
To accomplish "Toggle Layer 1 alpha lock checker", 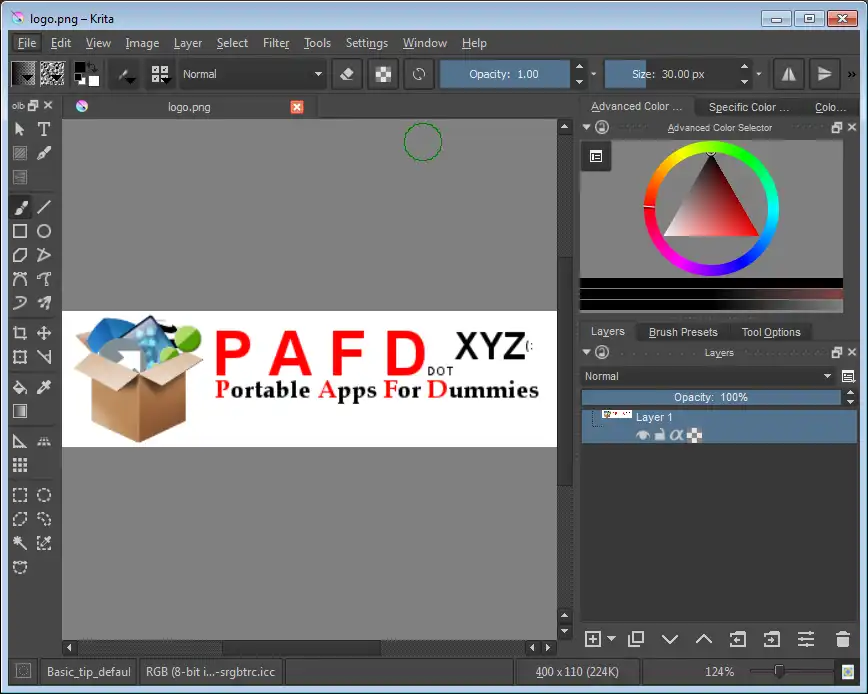I will [694, 436].
